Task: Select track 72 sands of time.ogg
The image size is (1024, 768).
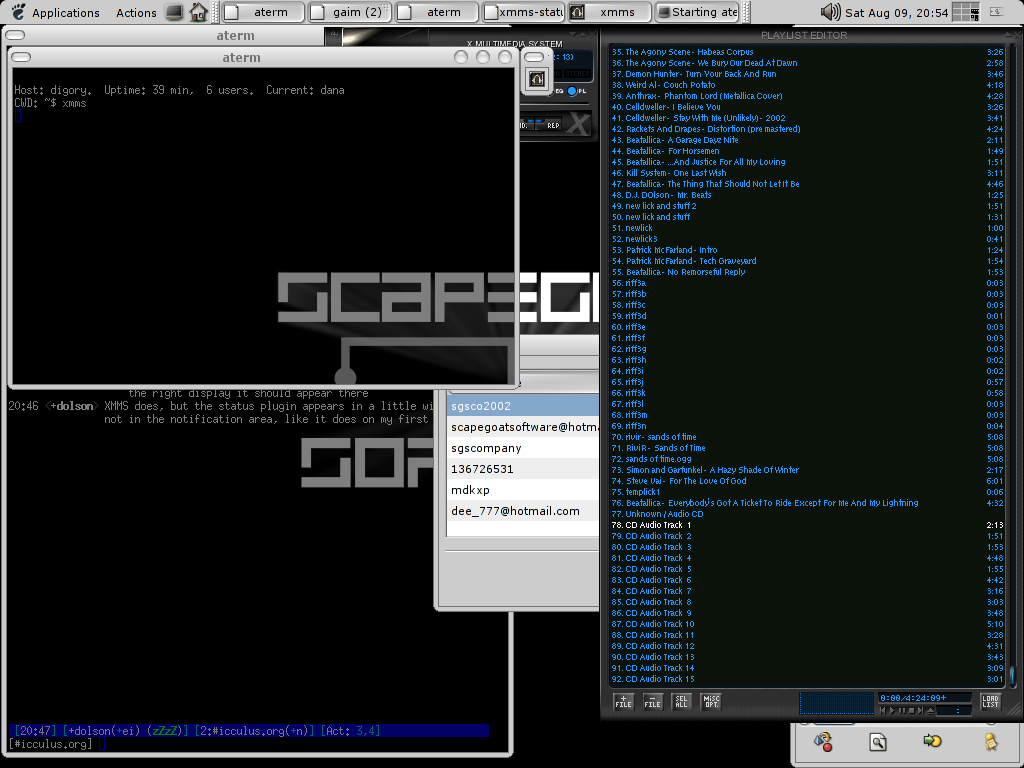Action: point(807,459)
